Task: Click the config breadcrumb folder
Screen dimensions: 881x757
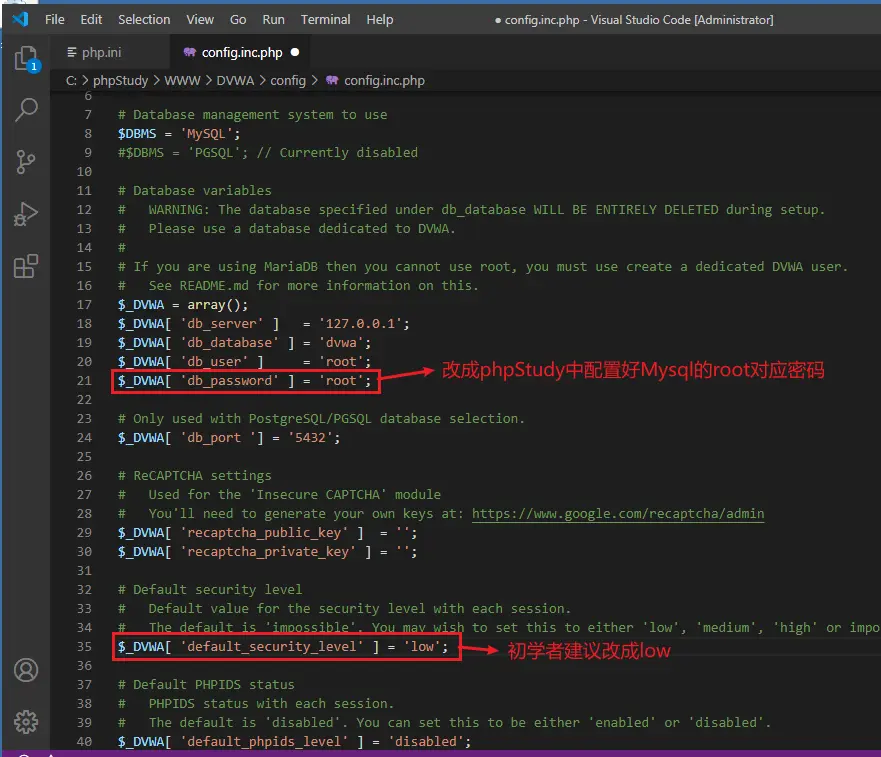Action: (x=288, y=80)
